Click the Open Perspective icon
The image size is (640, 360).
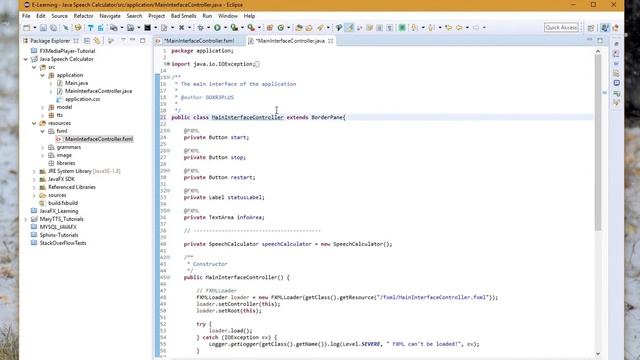click(x=591, y=28)
